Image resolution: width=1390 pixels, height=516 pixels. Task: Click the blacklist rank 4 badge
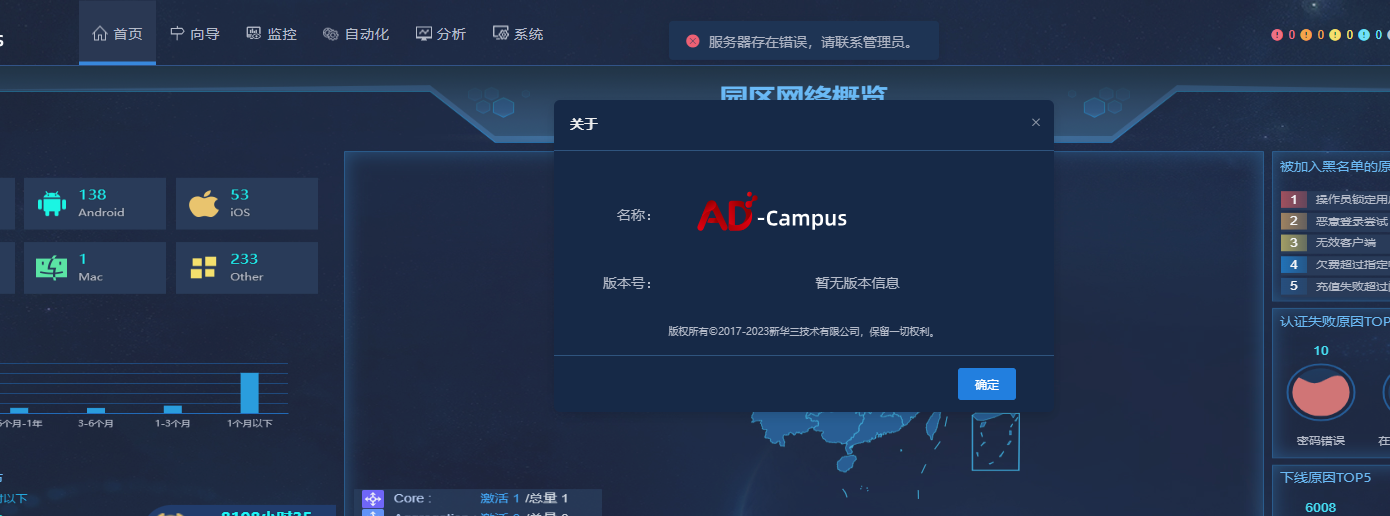pos(1293,265)
